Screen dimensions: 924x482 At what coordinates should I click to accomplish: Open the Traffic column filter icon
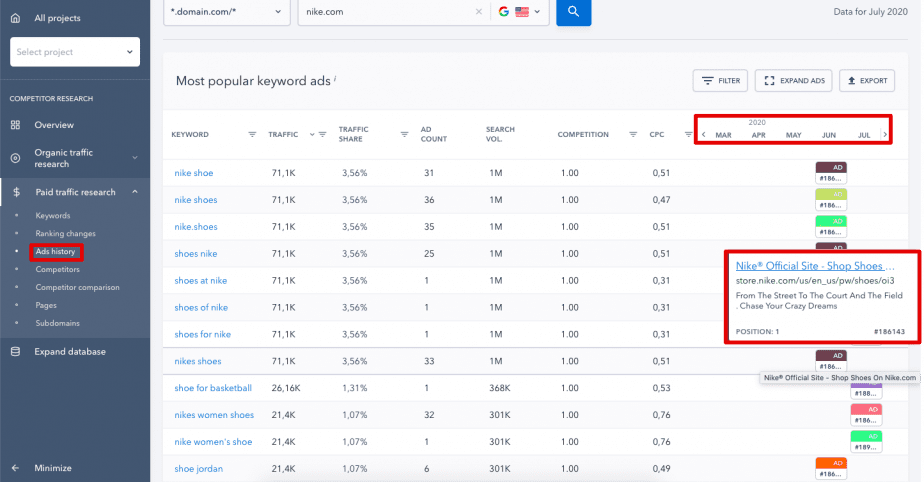322,134
